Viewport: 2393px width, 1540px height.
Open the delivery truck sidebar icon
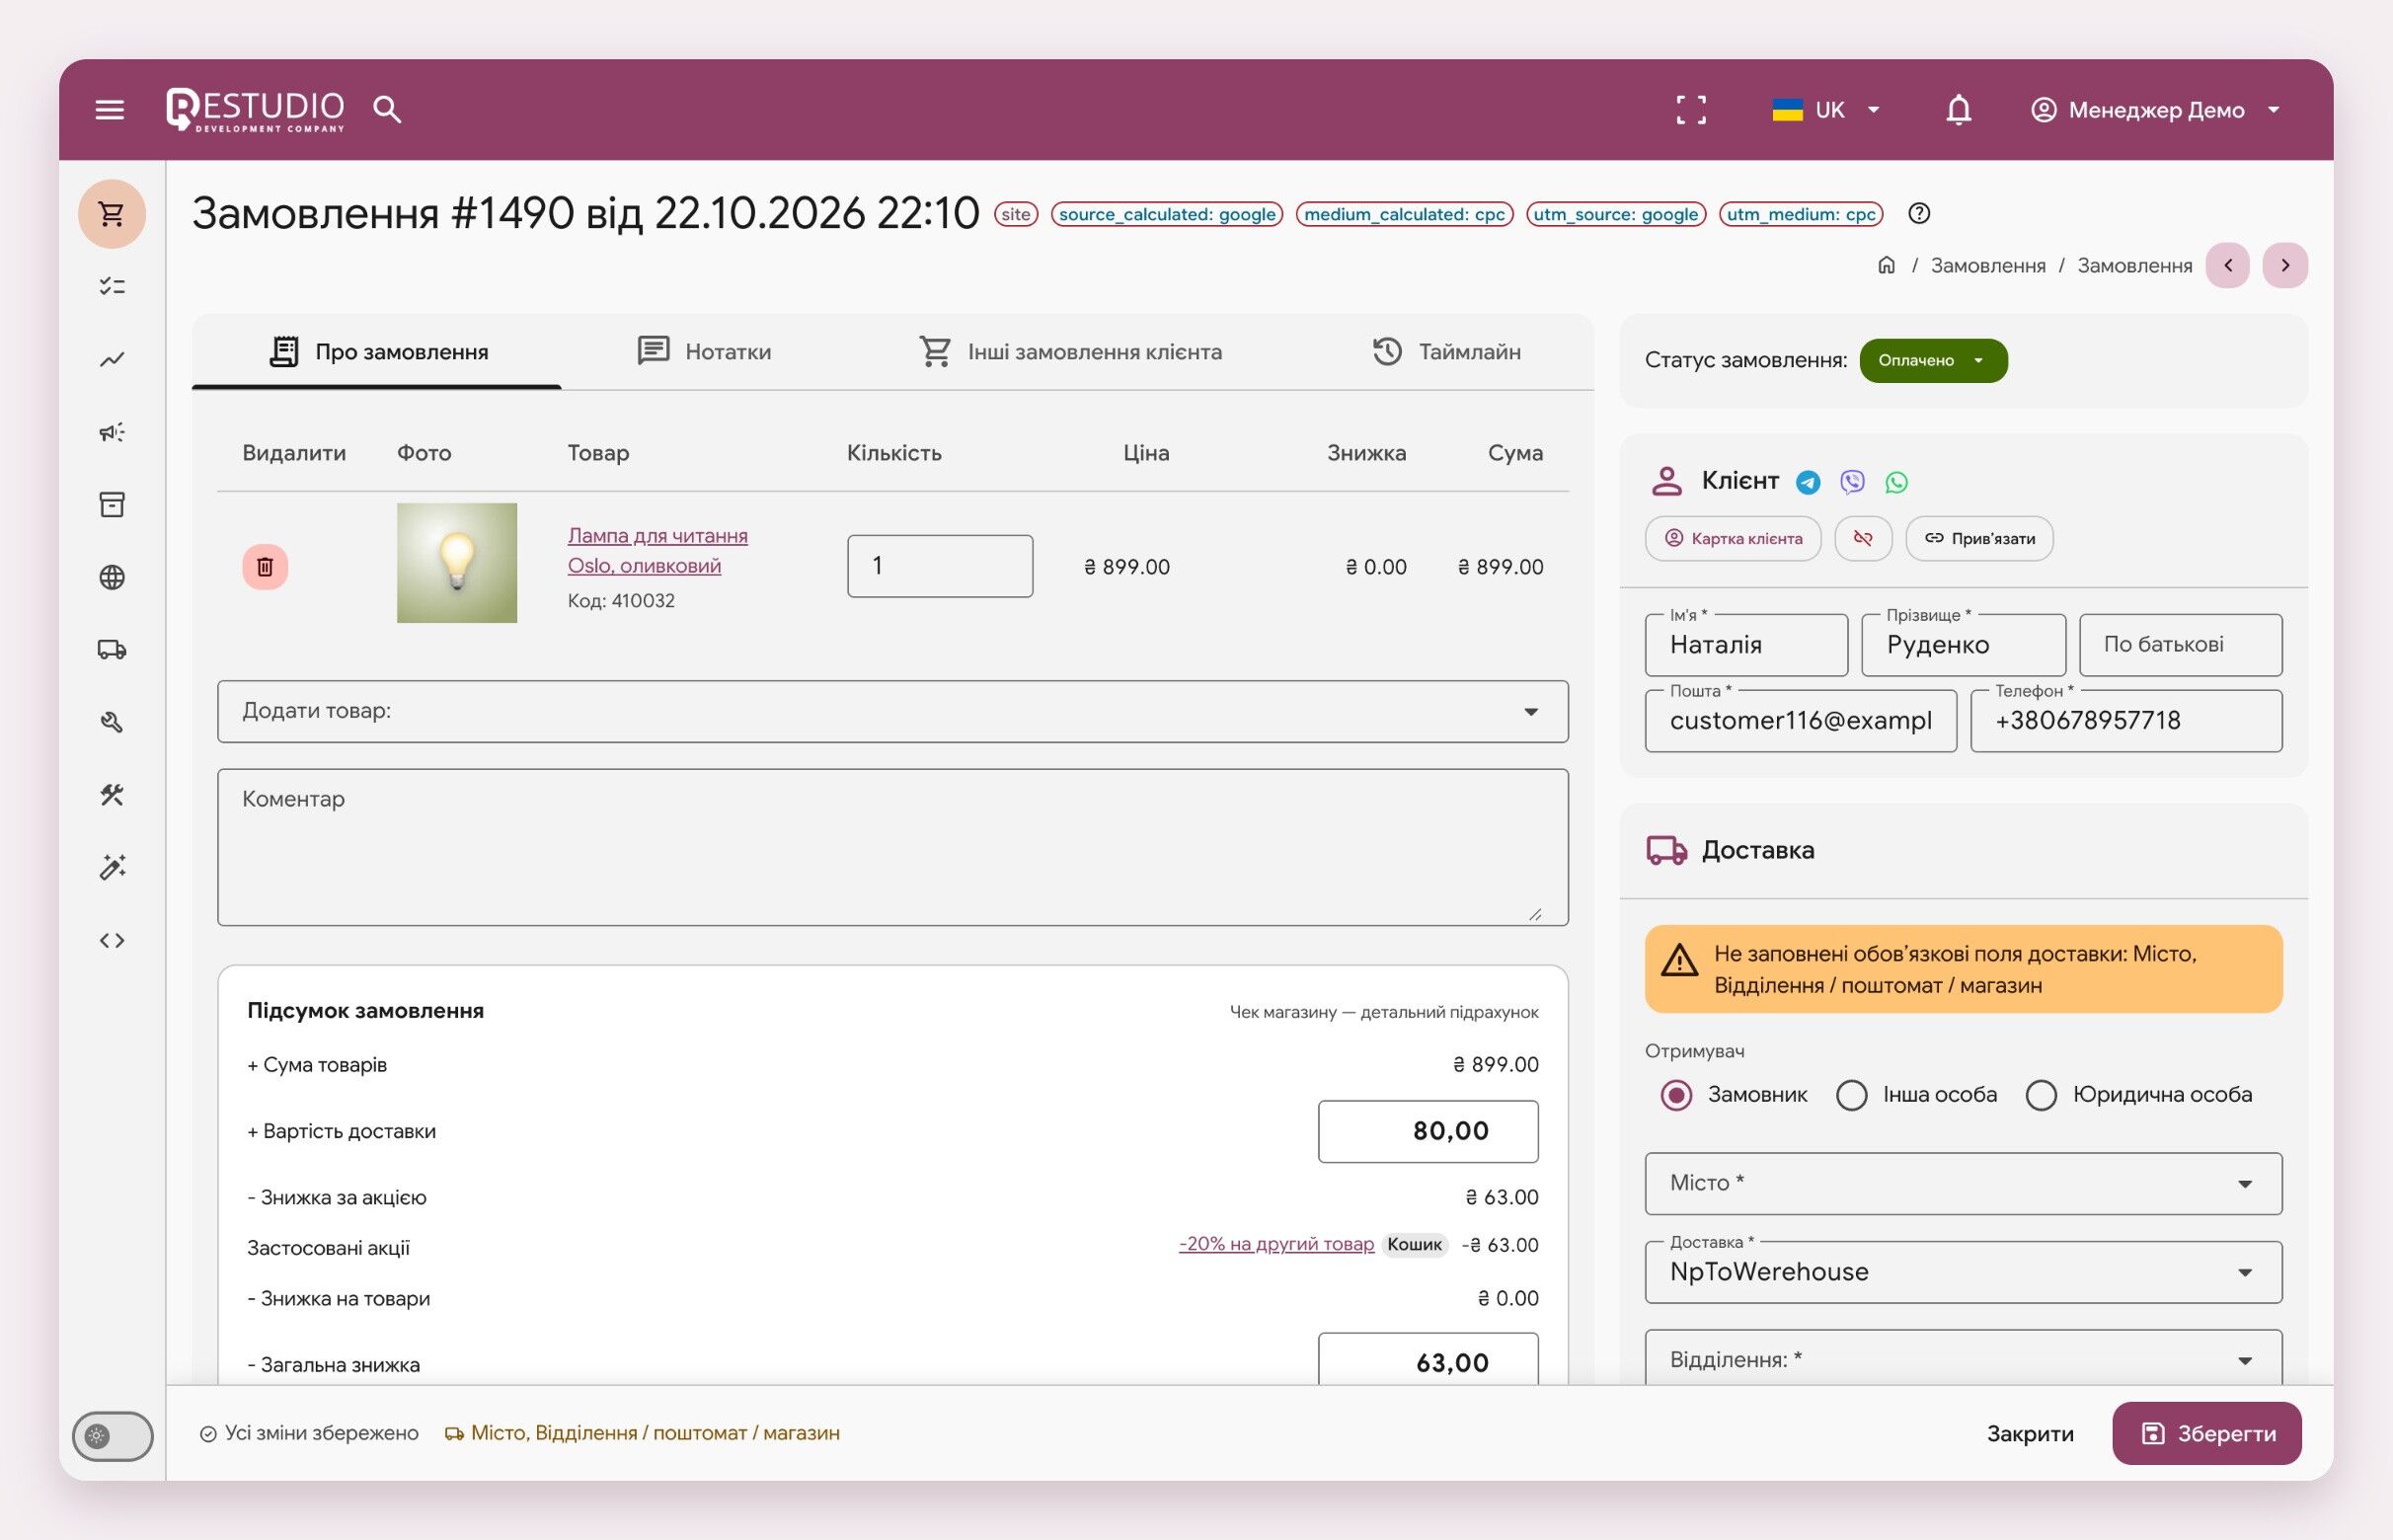tap(112, 650)
